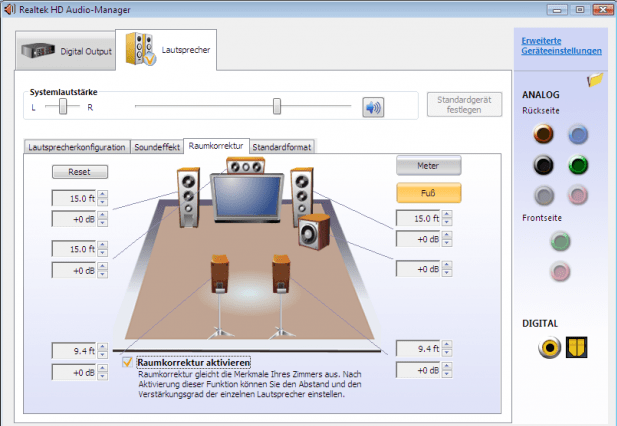
Task: Click rear right 9.4 ft distance field
Action: (x=418, y=348)
